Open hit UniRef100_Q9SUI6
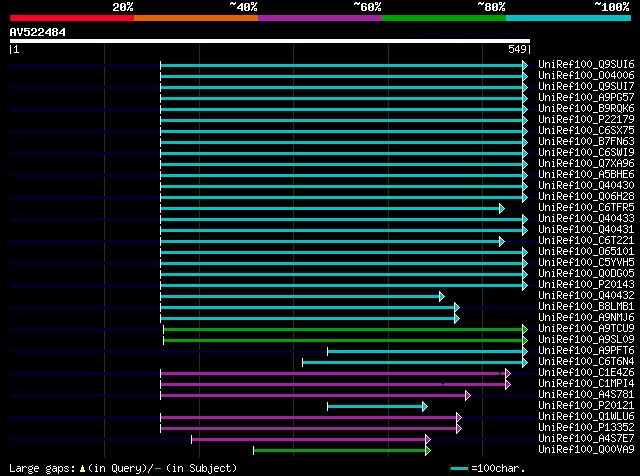 (x=586, y=64)
